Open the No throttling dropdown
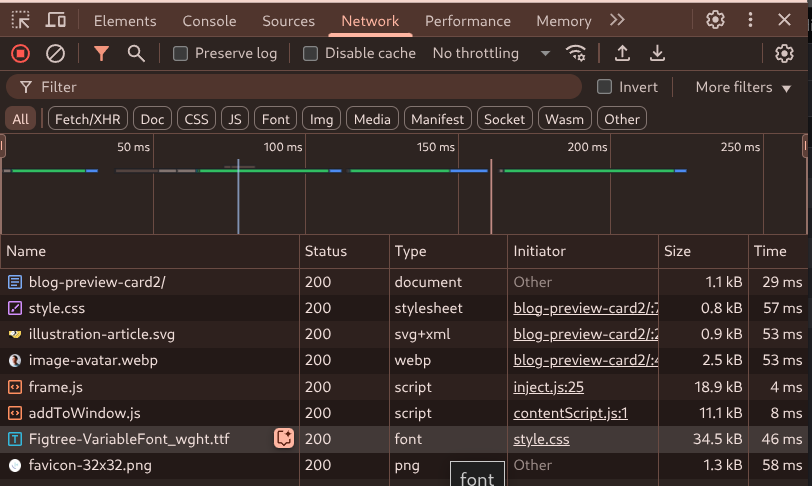 point(491,53)
